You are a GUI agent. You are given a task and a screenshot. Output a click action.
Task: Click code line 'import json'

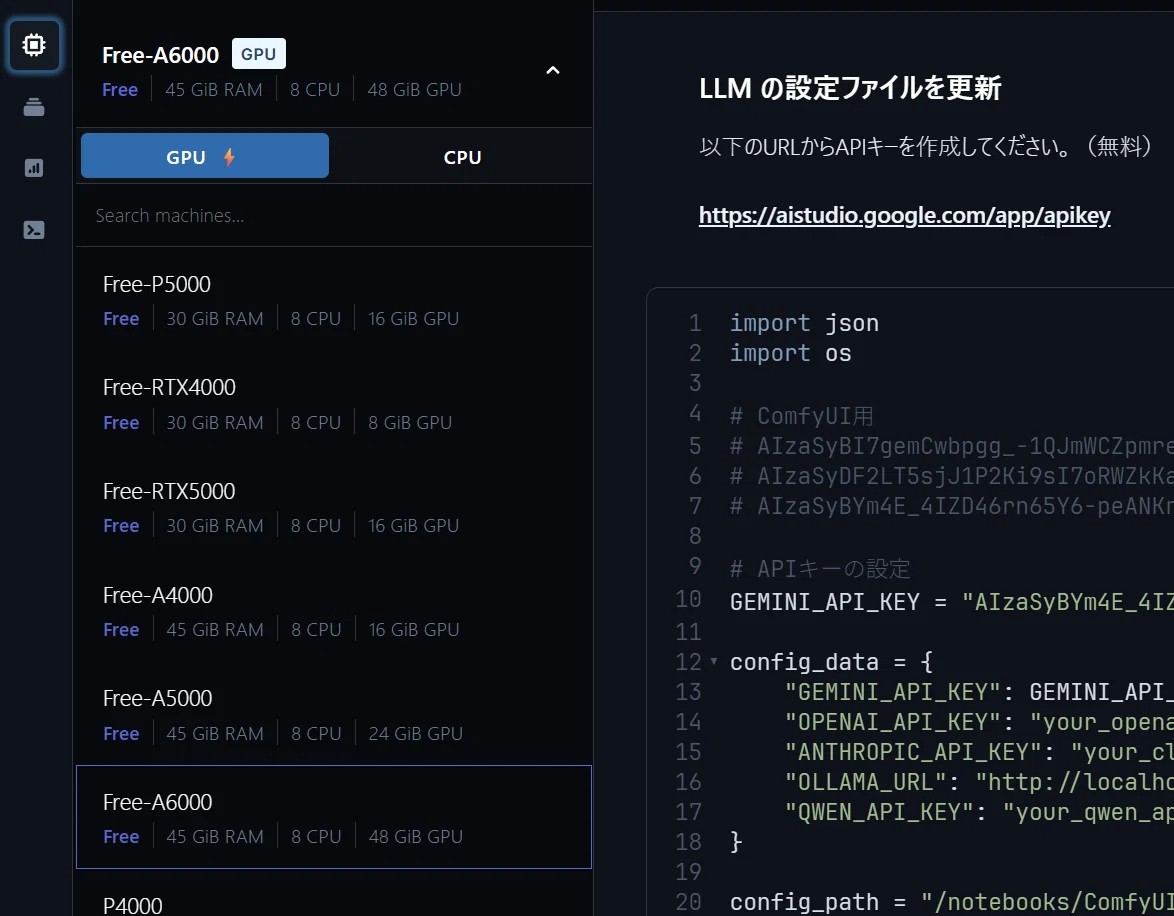804,323
